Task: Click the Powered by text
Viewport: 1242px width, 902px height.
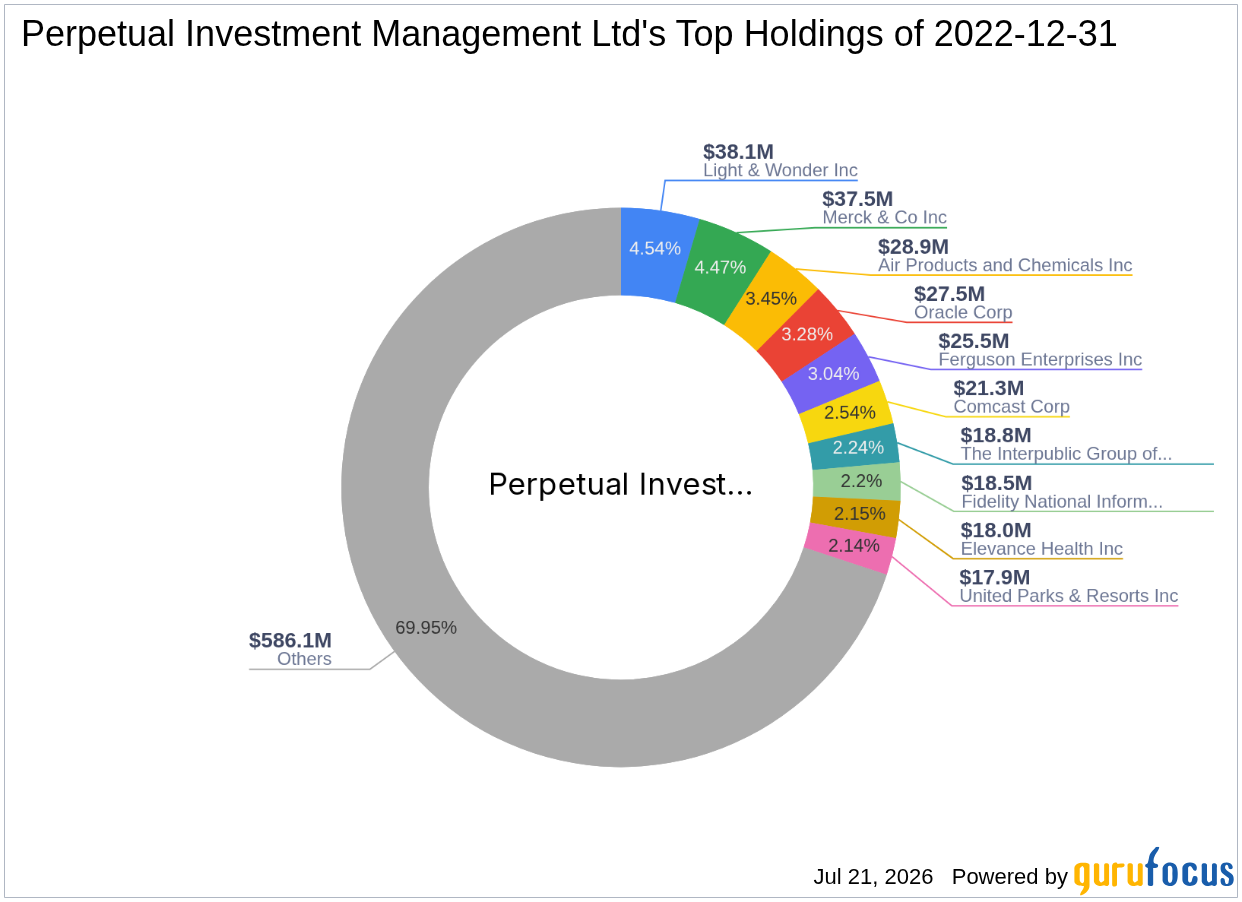Action: [x=1010, y=877]
